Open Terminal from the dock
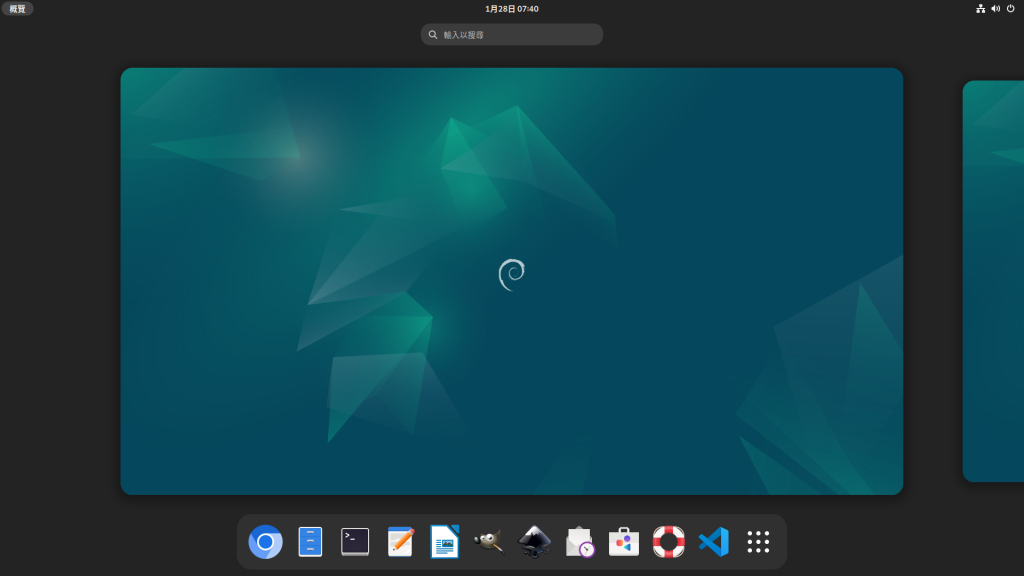This screenshot has height=576, width=1024. pyautogui.click(x=355, y=542)
